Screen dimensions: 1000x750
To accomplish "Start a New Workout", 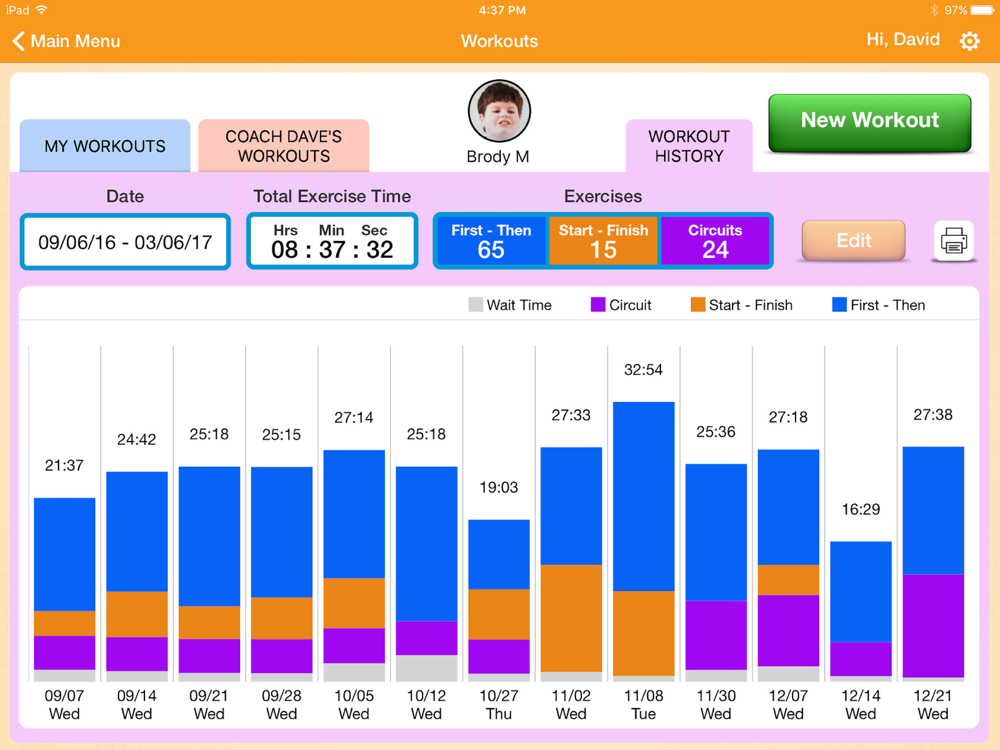I will click(x=869, y=122).
